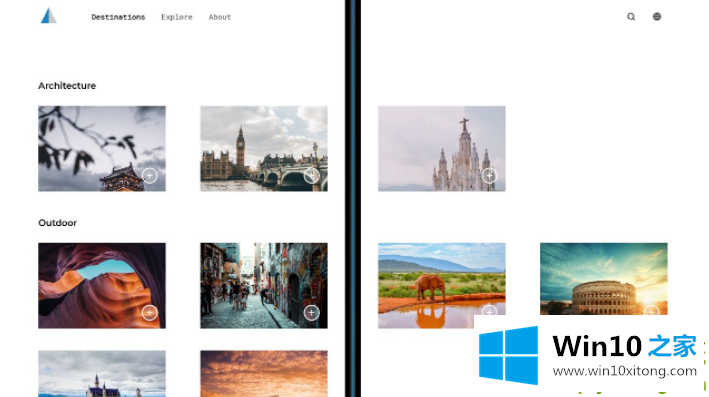
Task: Open the graffiti alley street thumbnail
Action: (264, 286)
